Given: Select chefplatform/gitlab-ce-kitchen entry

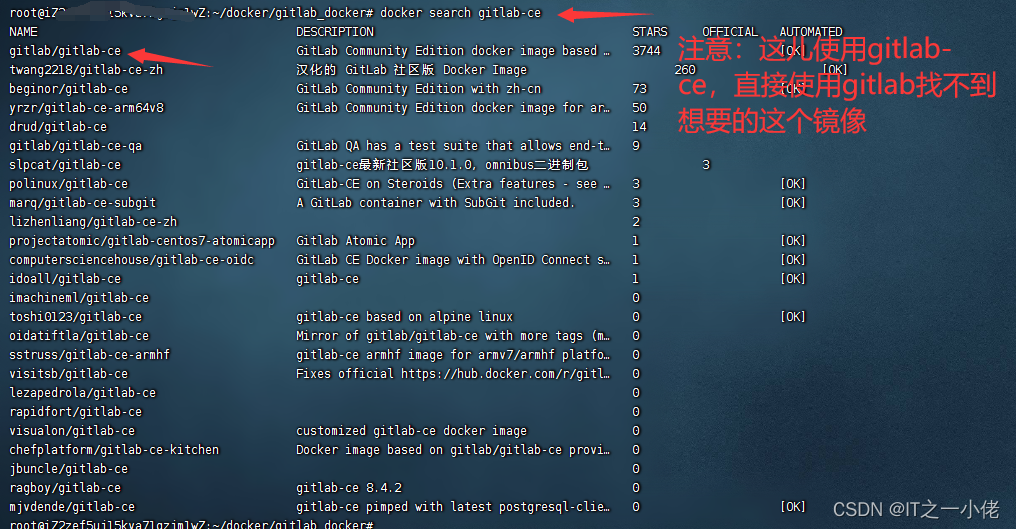Looking at the screenshot, I should [114, 449].
